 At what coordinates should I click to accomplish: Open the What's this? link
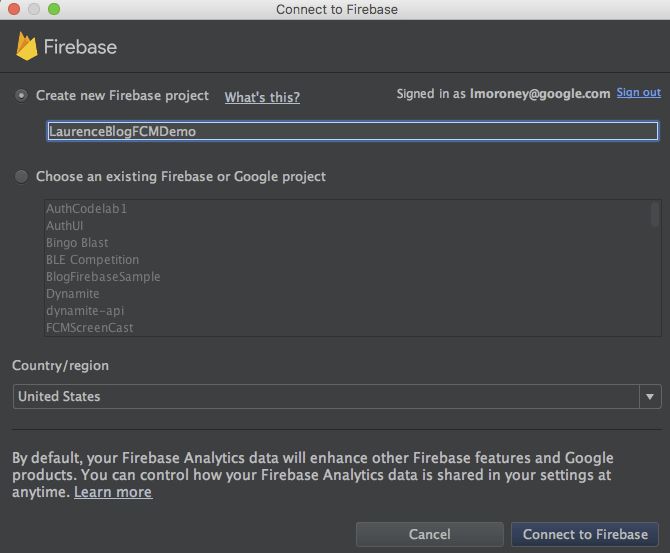262,97
